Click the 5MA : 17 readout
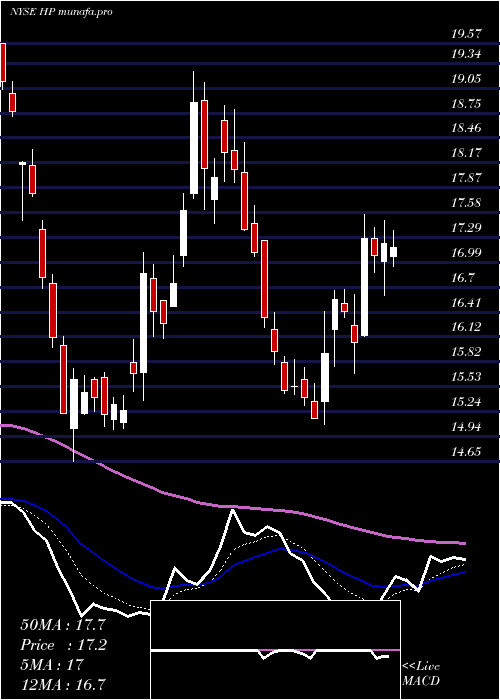Viewport: 500px width, 700px height. pyautogui.click(x=52, y=665)
